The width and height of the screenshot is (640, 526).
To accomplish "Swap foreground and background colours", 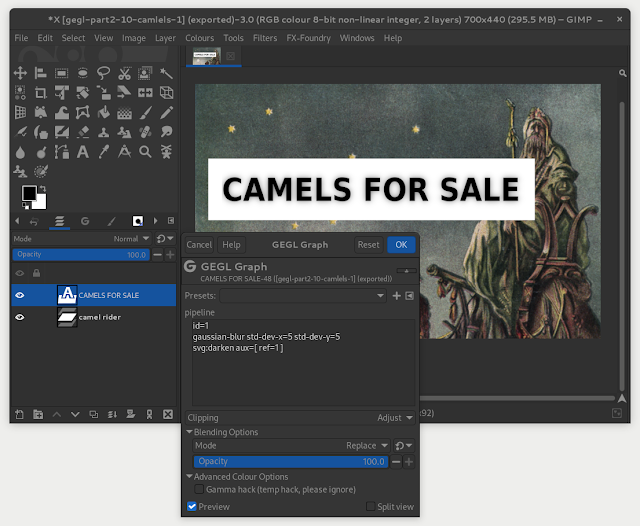I will (x=42, y=189).
